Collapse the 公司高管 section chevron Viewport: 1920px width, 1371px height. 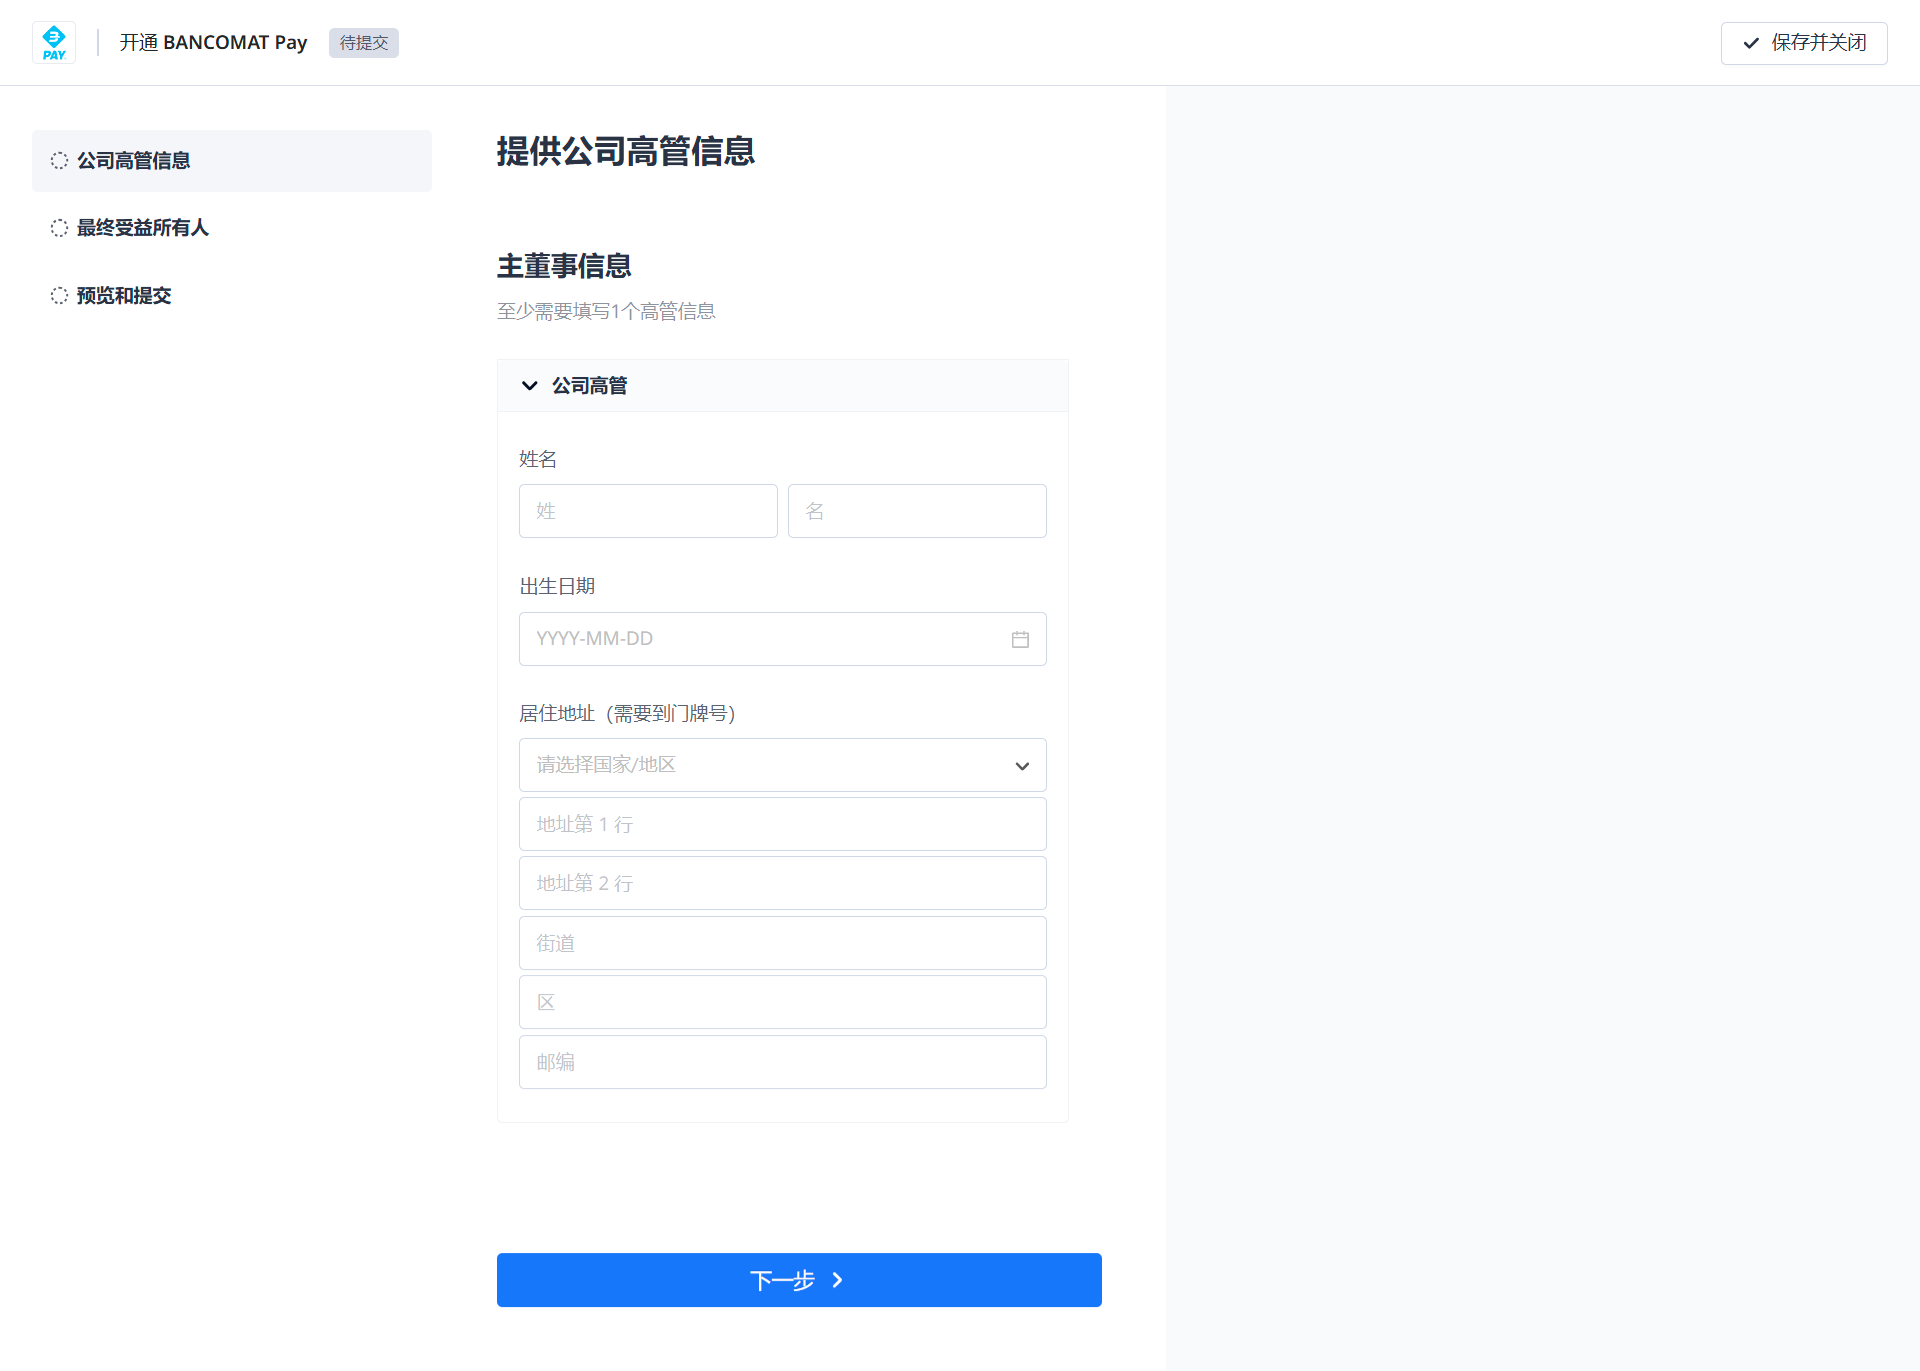[x=530, y=386]
